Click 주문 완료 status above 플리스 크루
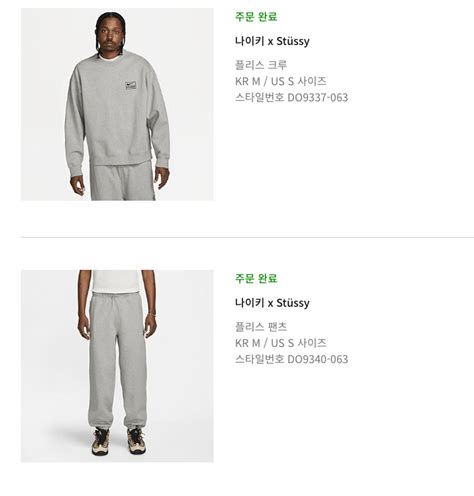474x496 pixels. click(256, 16)
